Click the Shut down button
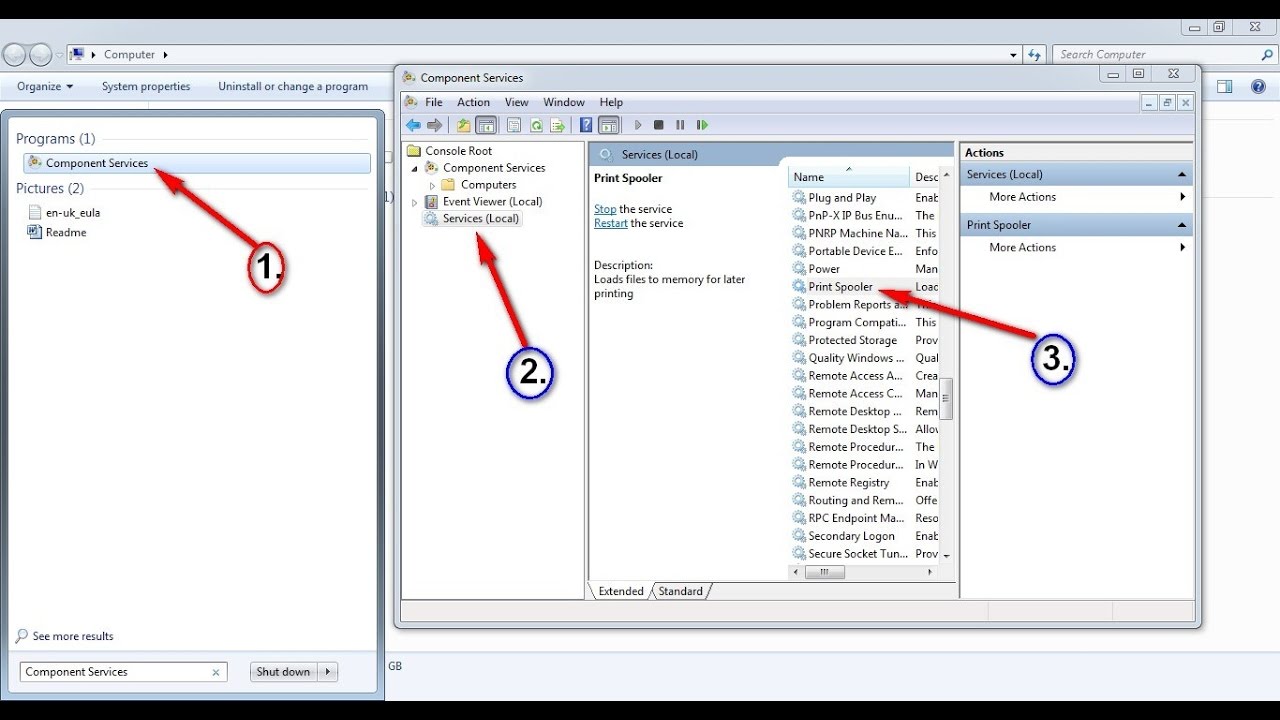Viewport: 1280px width, 720px height. (283, 672)
